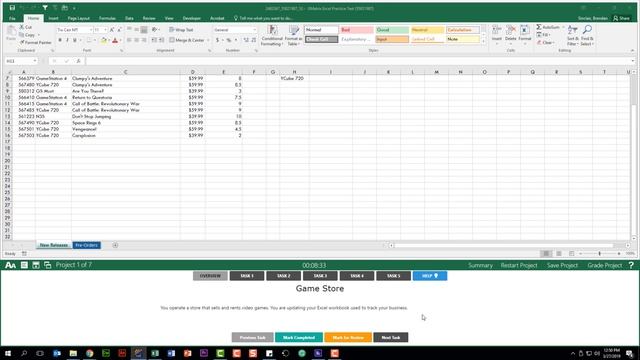This screenshot has width=640, height=360.
Task: Click Grade Project link
Action: point(604,265)
